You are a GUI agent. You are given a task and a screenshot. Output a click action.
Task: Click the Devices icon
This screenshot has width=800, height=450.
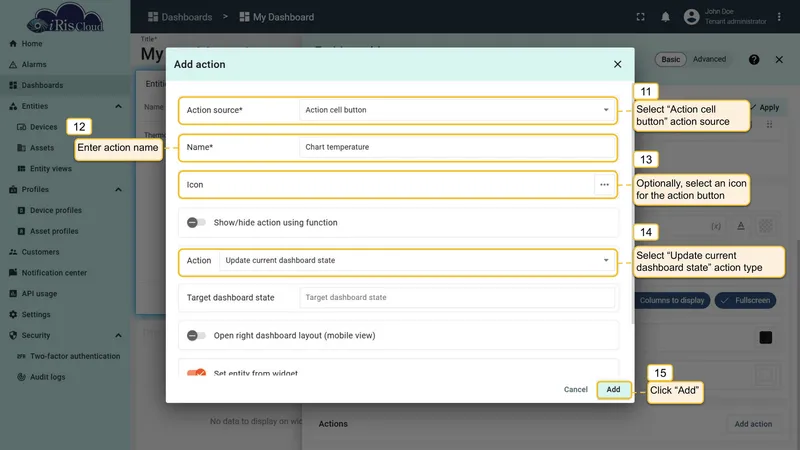[21, 127]
